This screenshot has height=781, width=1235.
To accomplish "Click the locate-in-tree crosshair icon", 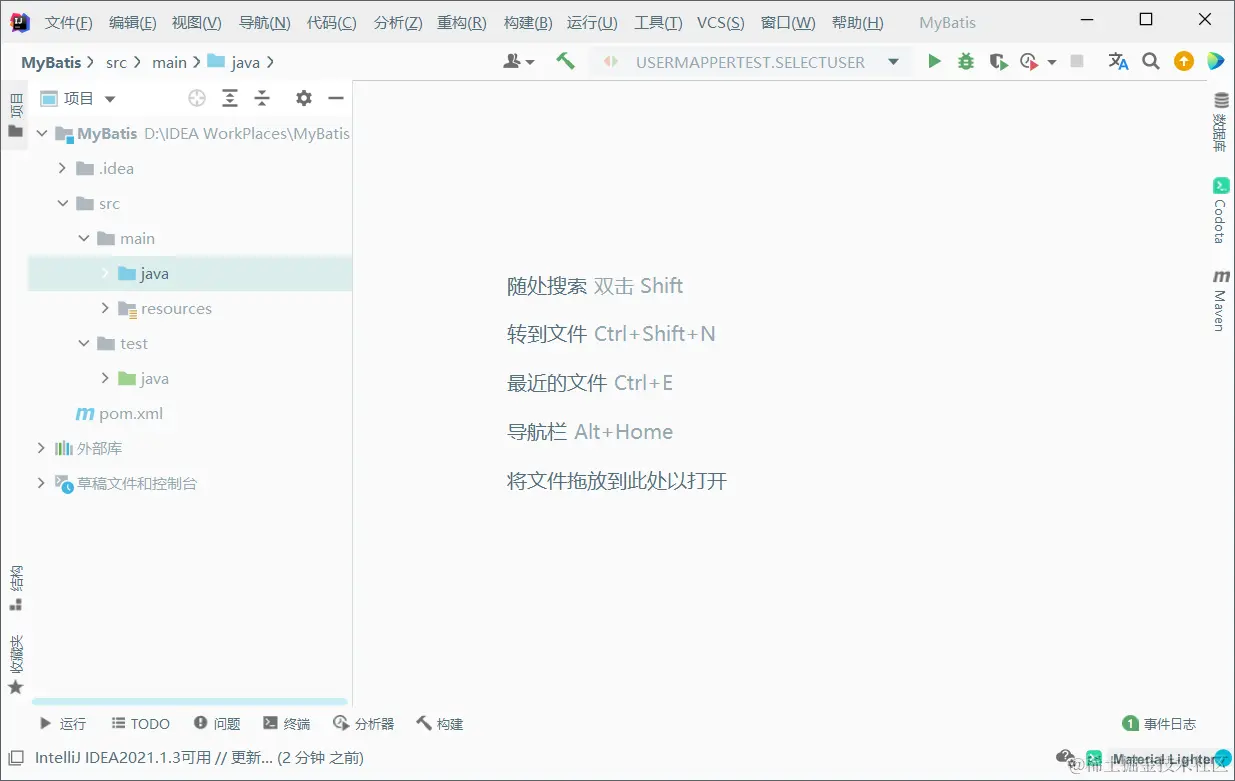I will (x=197, y=98).
